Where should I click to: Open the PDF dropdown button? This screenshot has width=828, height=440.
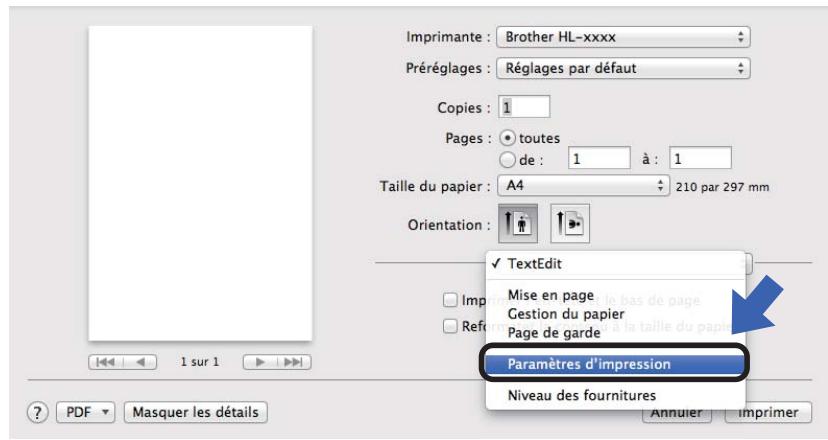point(85,413)
